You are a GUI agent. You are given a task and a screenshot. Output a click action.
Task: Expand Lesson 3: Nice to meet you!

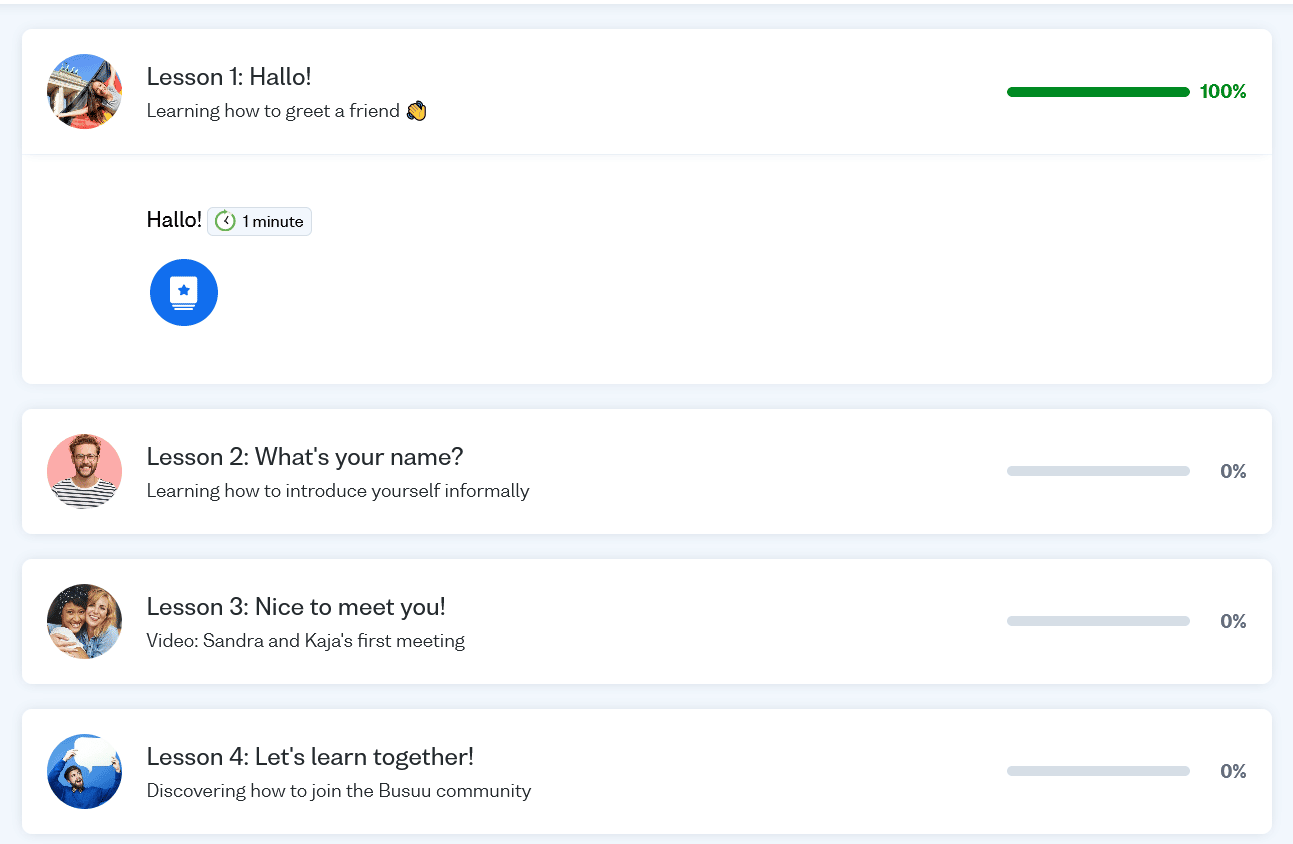pos(295,607)
